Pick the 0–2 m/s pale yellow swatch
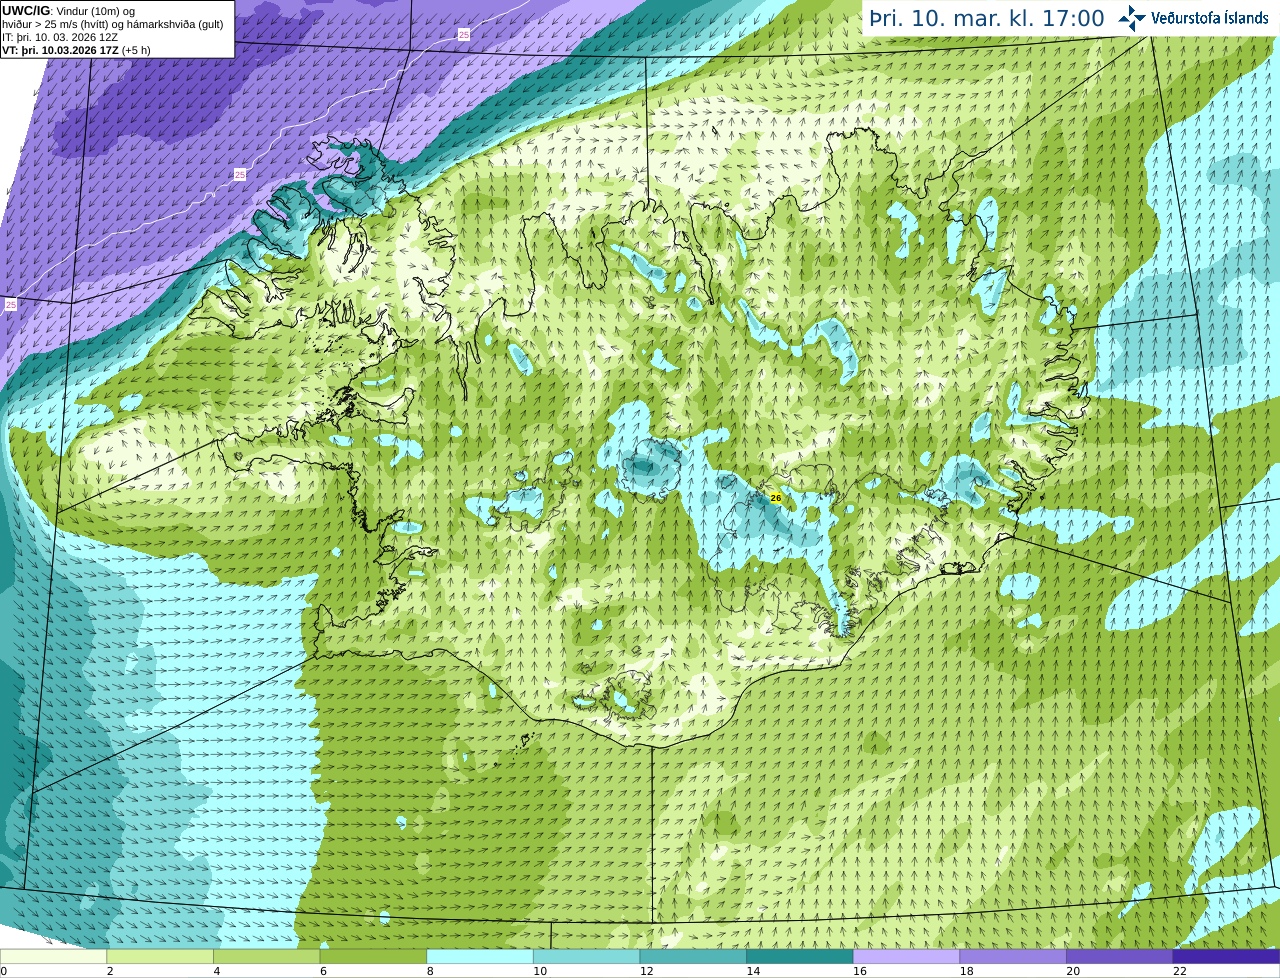1280x978 pixels. pyautogui.click(x=53, y=956)
